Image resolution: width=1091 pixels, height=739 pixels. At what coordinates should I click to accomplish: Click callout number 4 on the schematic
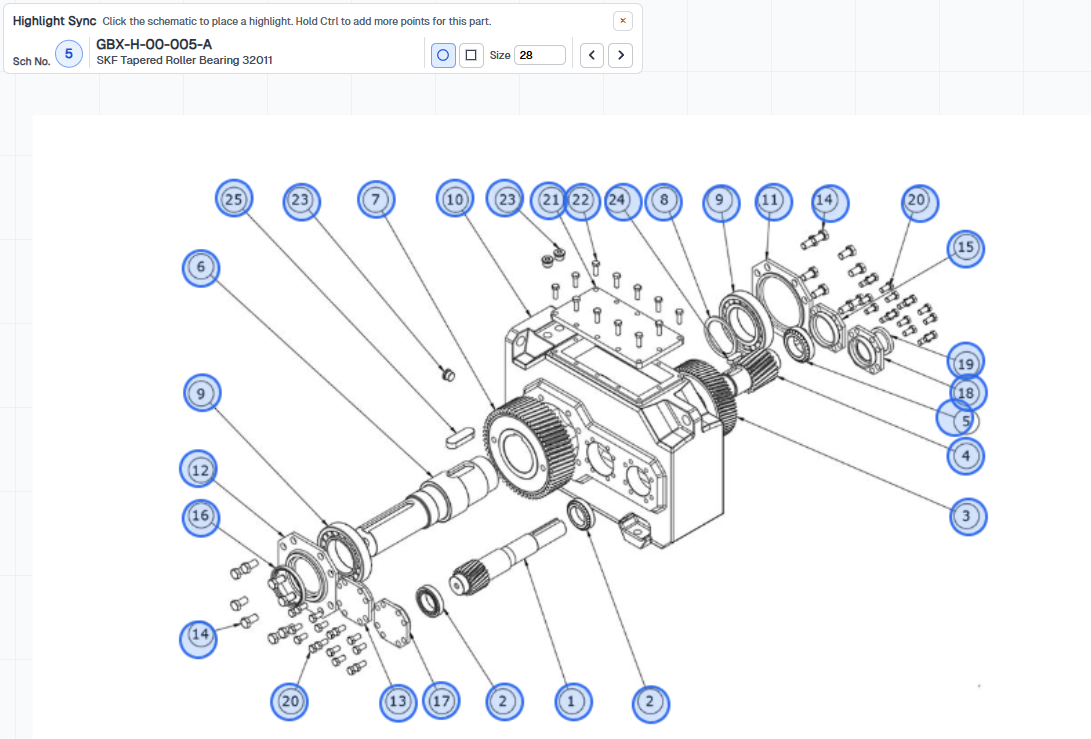point(966,456)
